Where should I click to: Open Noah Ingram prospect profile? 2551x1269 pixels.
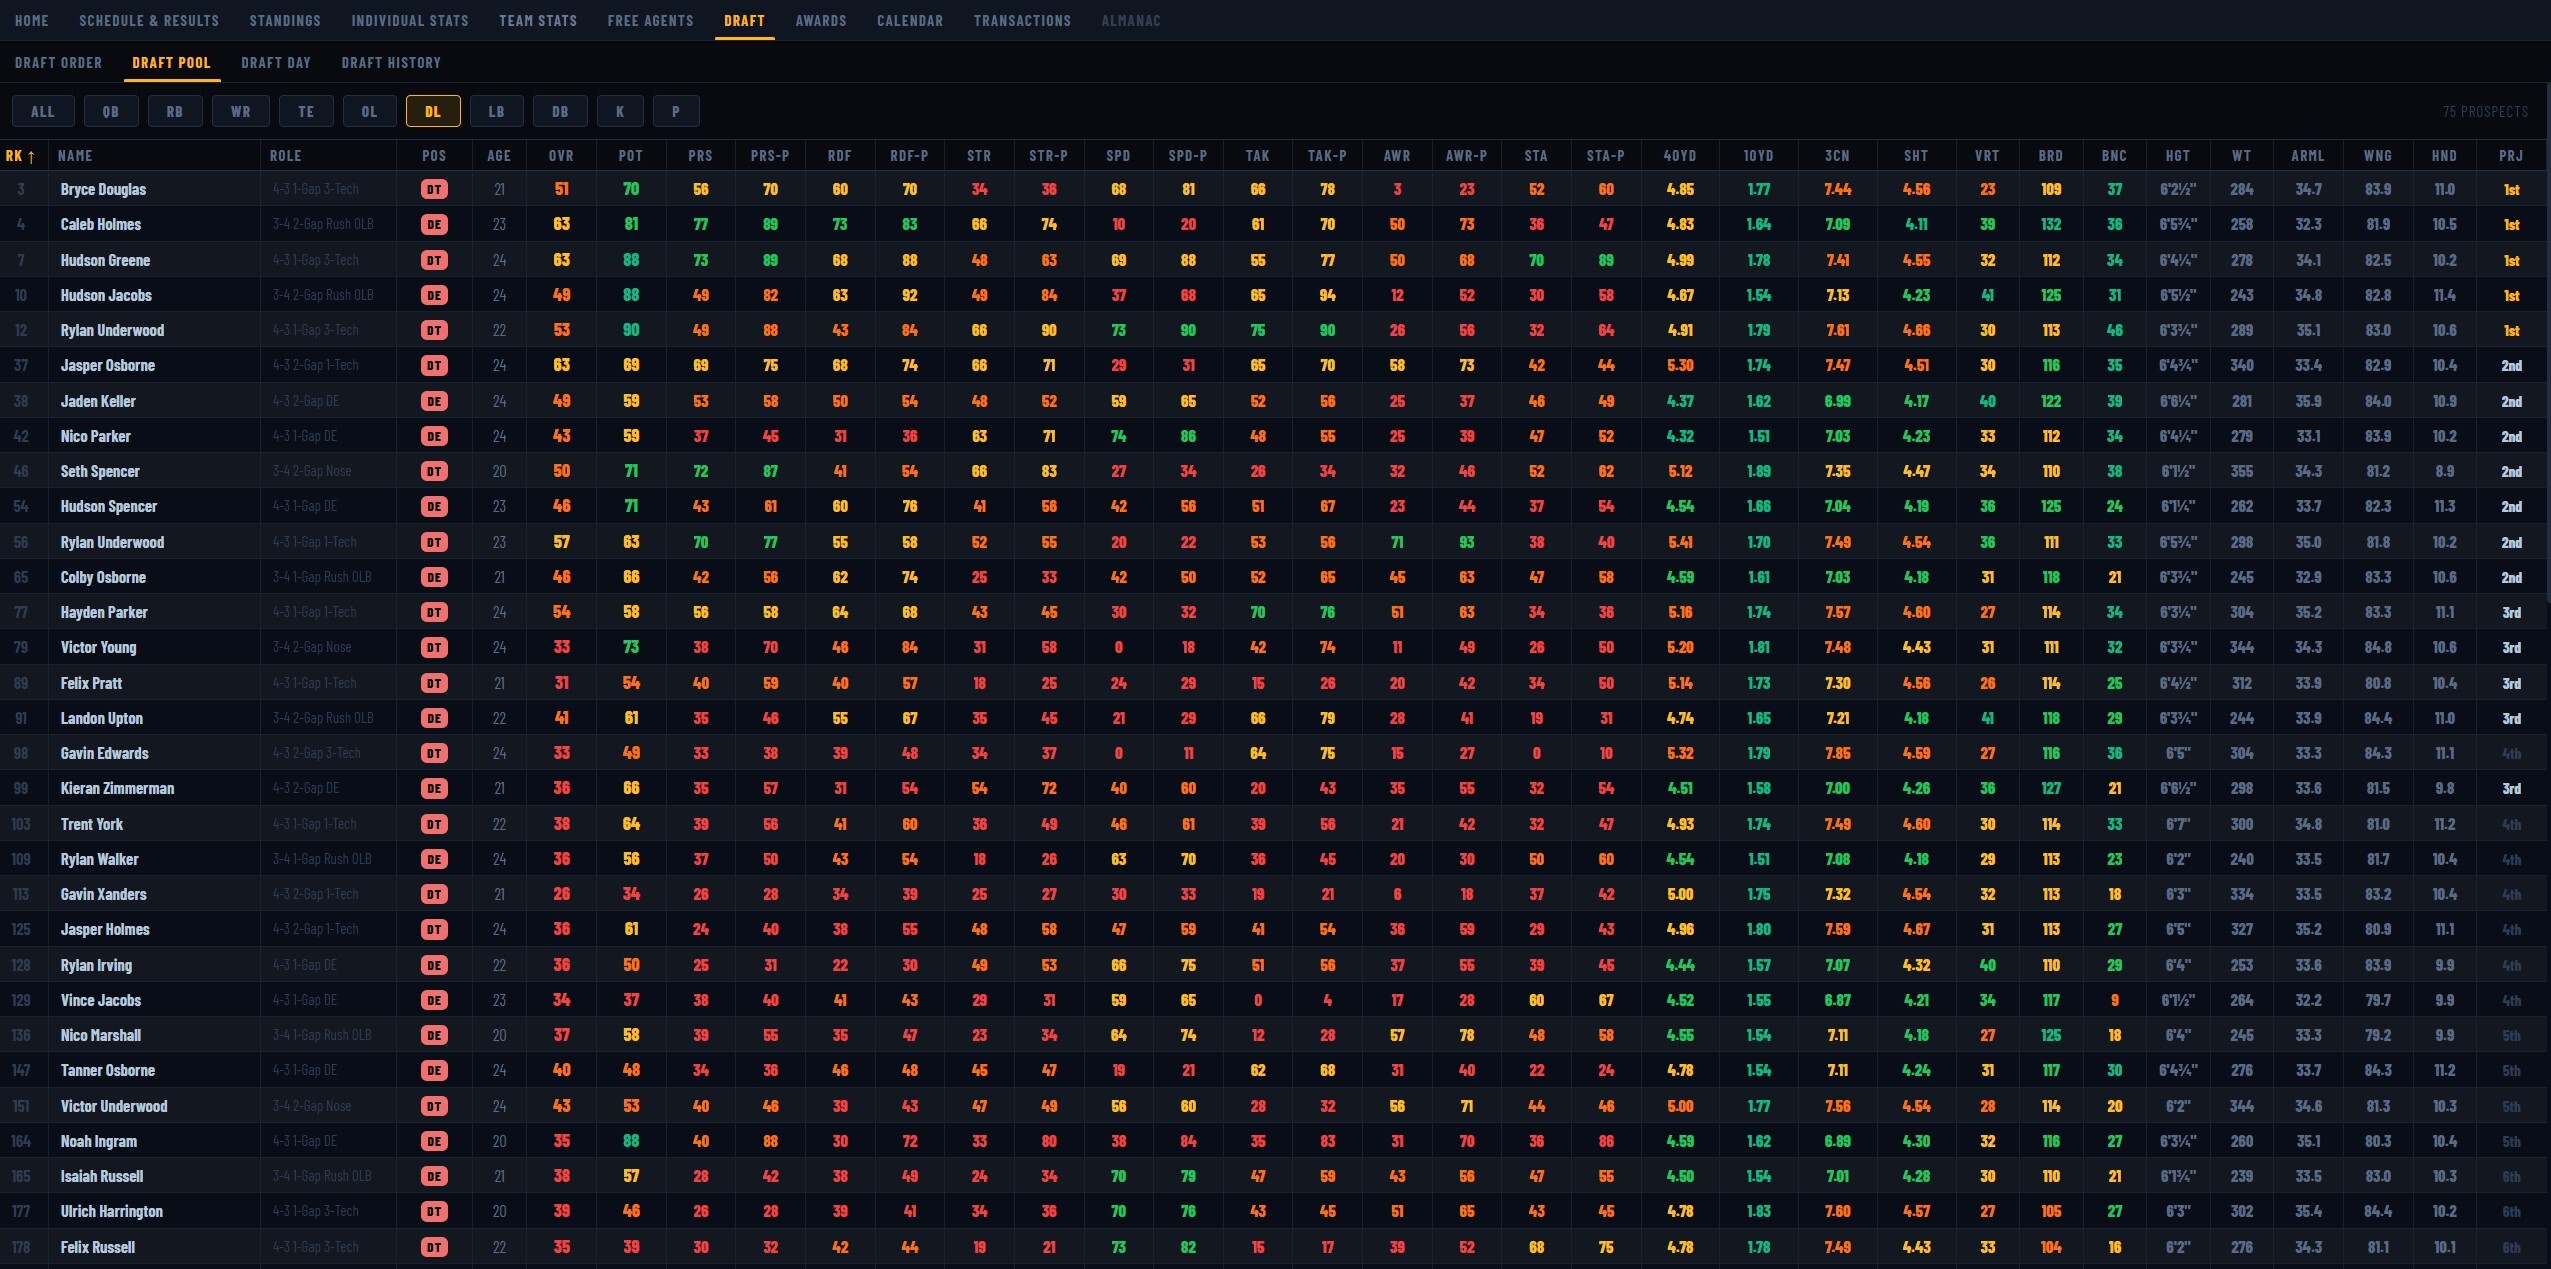(x=99, y=1141)
